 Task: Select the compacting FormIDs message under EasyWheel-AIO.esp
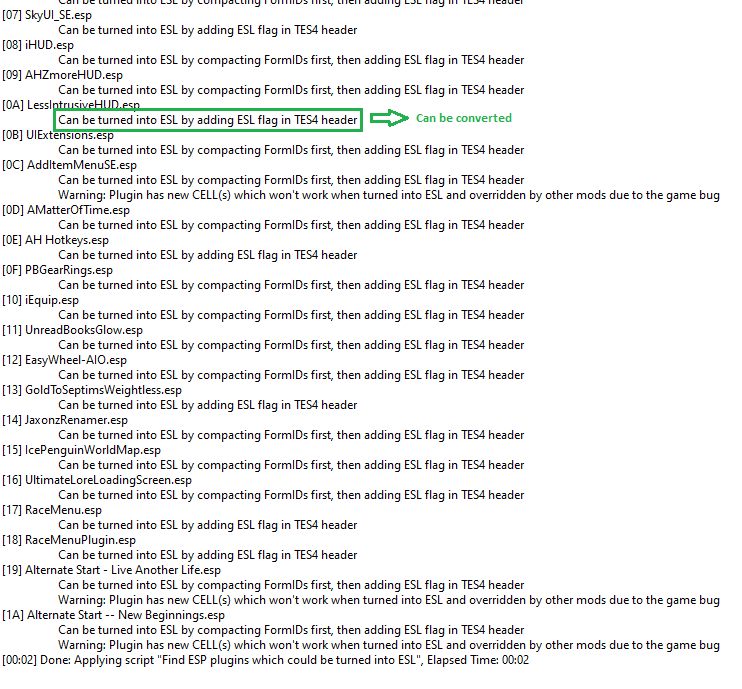[291, 375]
